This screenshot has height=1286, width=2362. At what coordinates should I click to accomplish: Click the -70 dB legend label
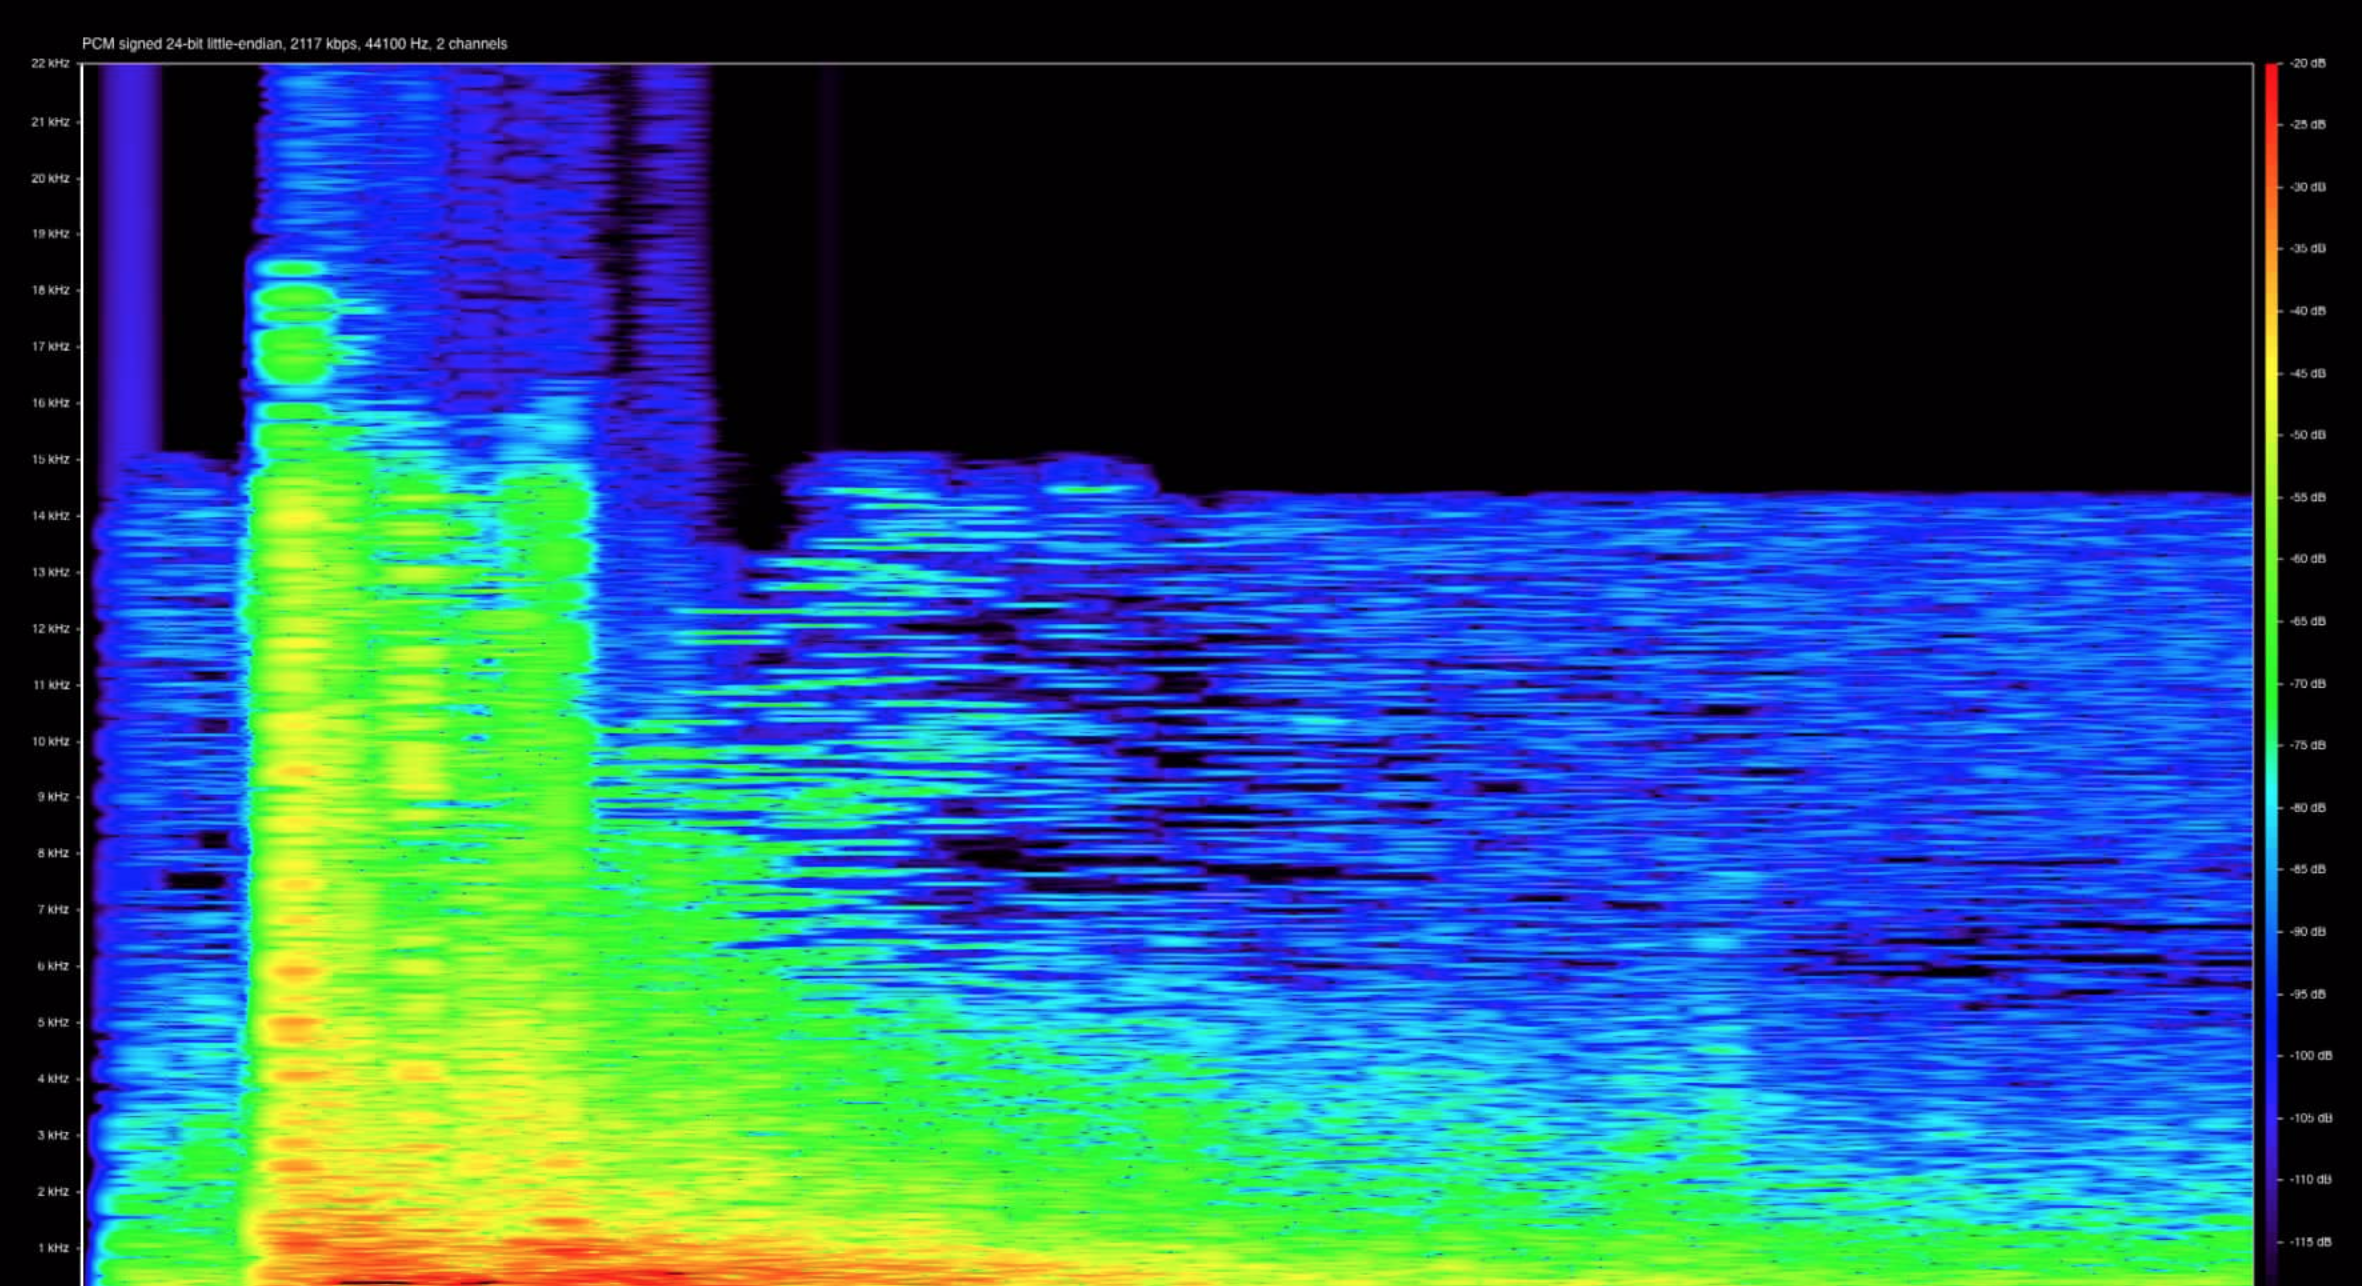click(2307, 684)
